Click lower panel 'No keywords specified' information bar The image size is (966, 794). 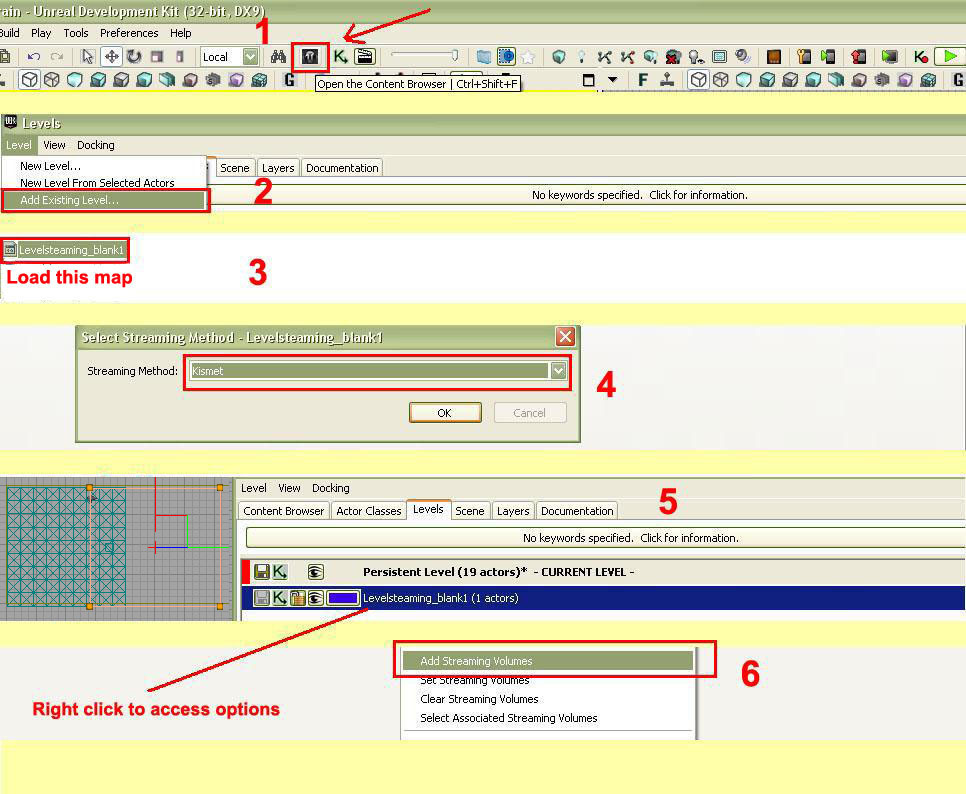[606, 538]
